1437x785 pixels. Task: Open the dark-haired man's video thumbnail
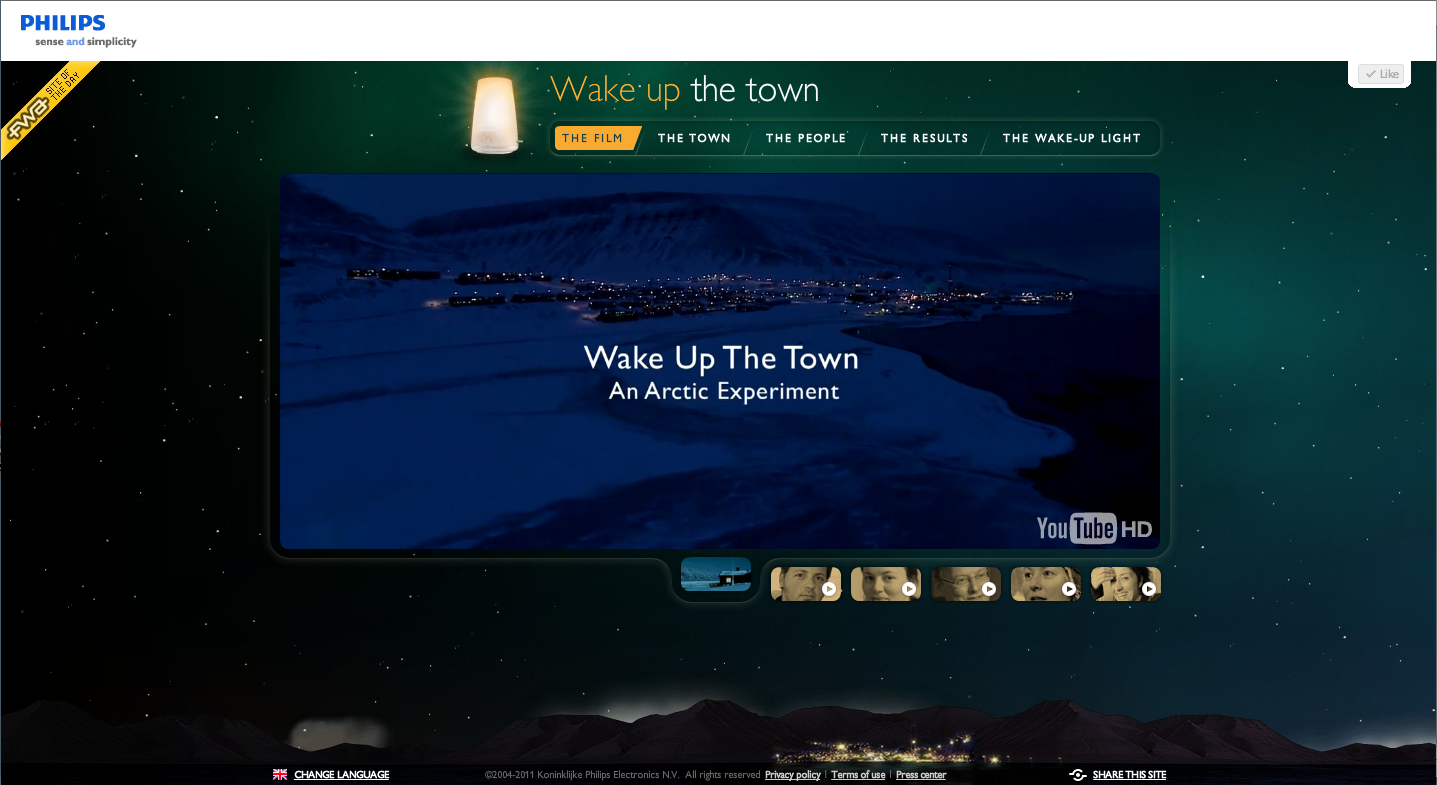pyautogui.click(x=806, y=584)
